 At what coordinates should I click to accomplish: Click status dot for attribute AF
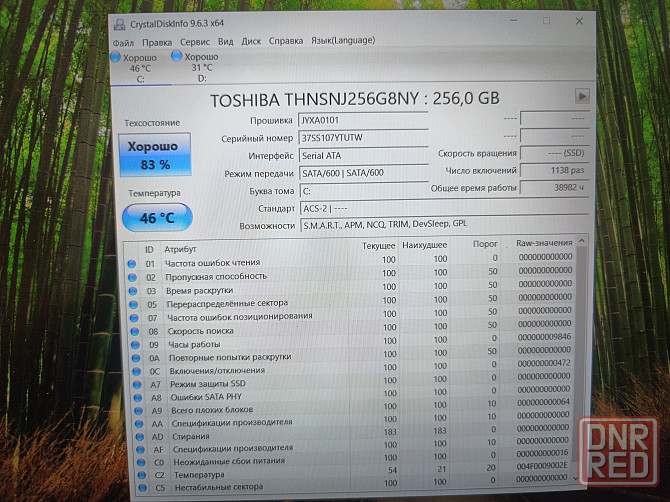(141, 449)
